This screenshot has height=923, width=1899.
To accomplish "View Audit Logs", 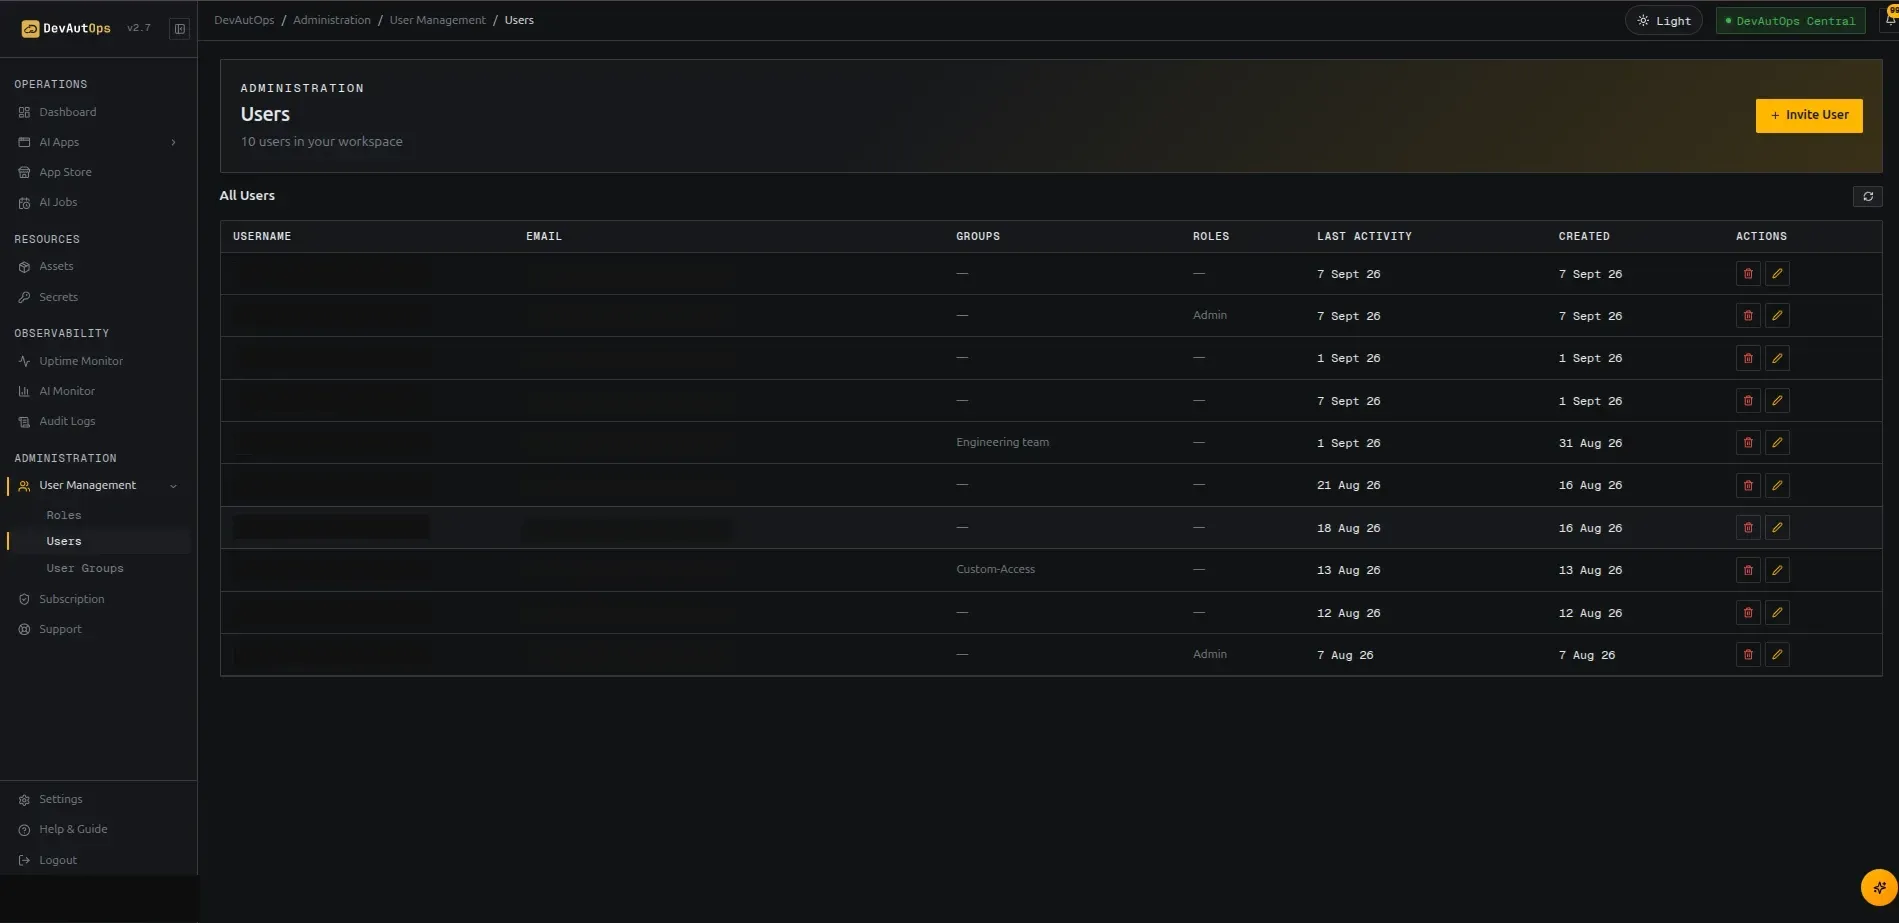I will [67, 422].
